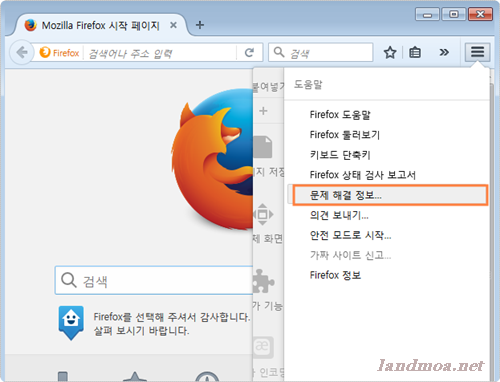Close the Mozilla Firefox start page tab
Viewport: 500px width, 382px height.
tap(173, 25)
